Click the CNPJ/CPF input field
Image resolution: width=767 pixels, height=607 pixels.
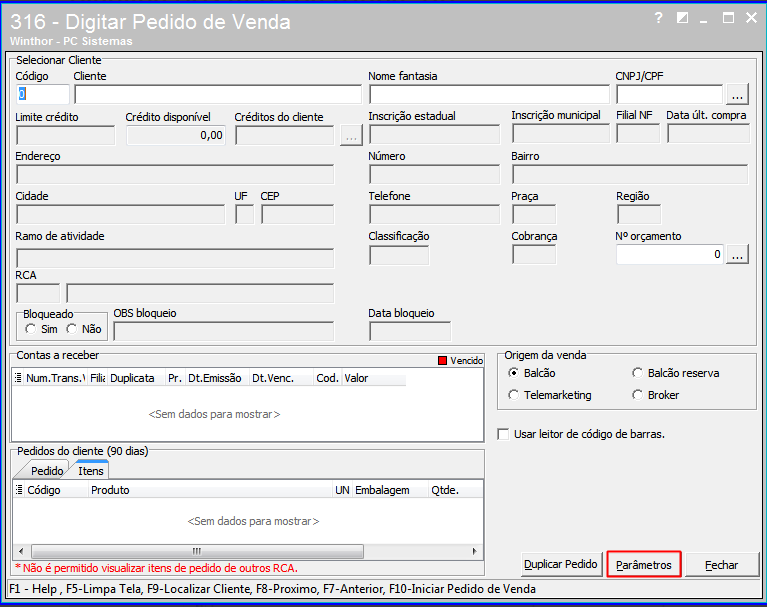tap(669, 94)
